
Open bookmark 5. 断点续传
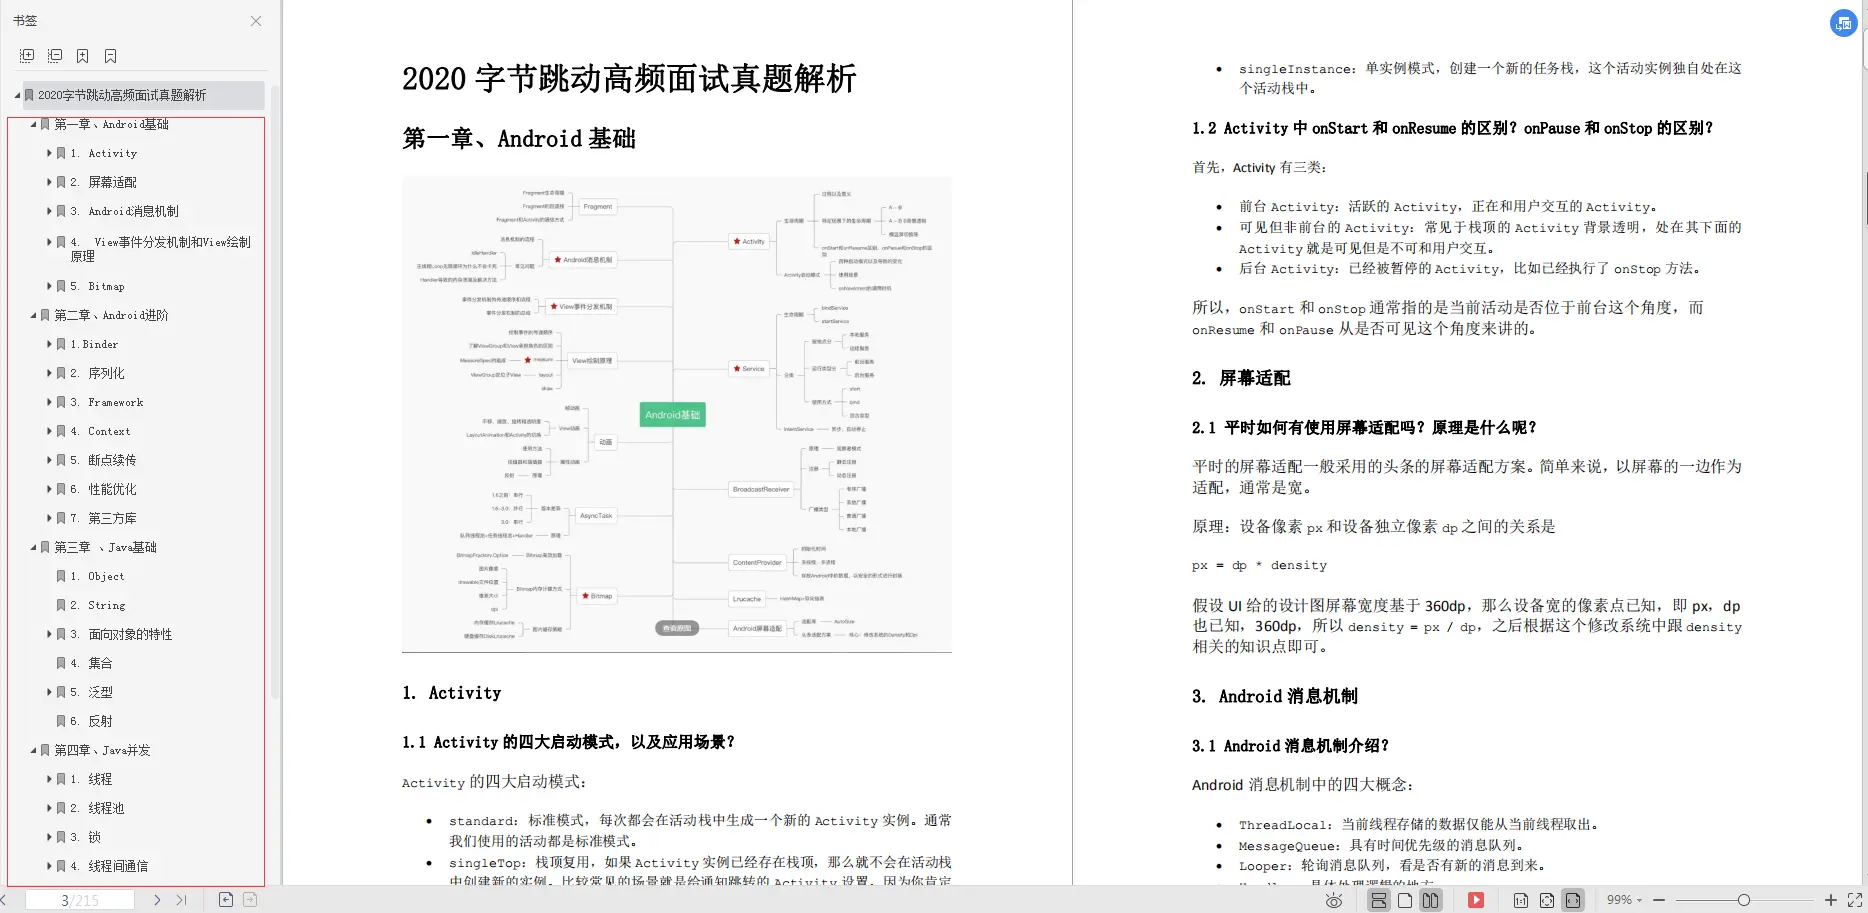pos(103,460)
